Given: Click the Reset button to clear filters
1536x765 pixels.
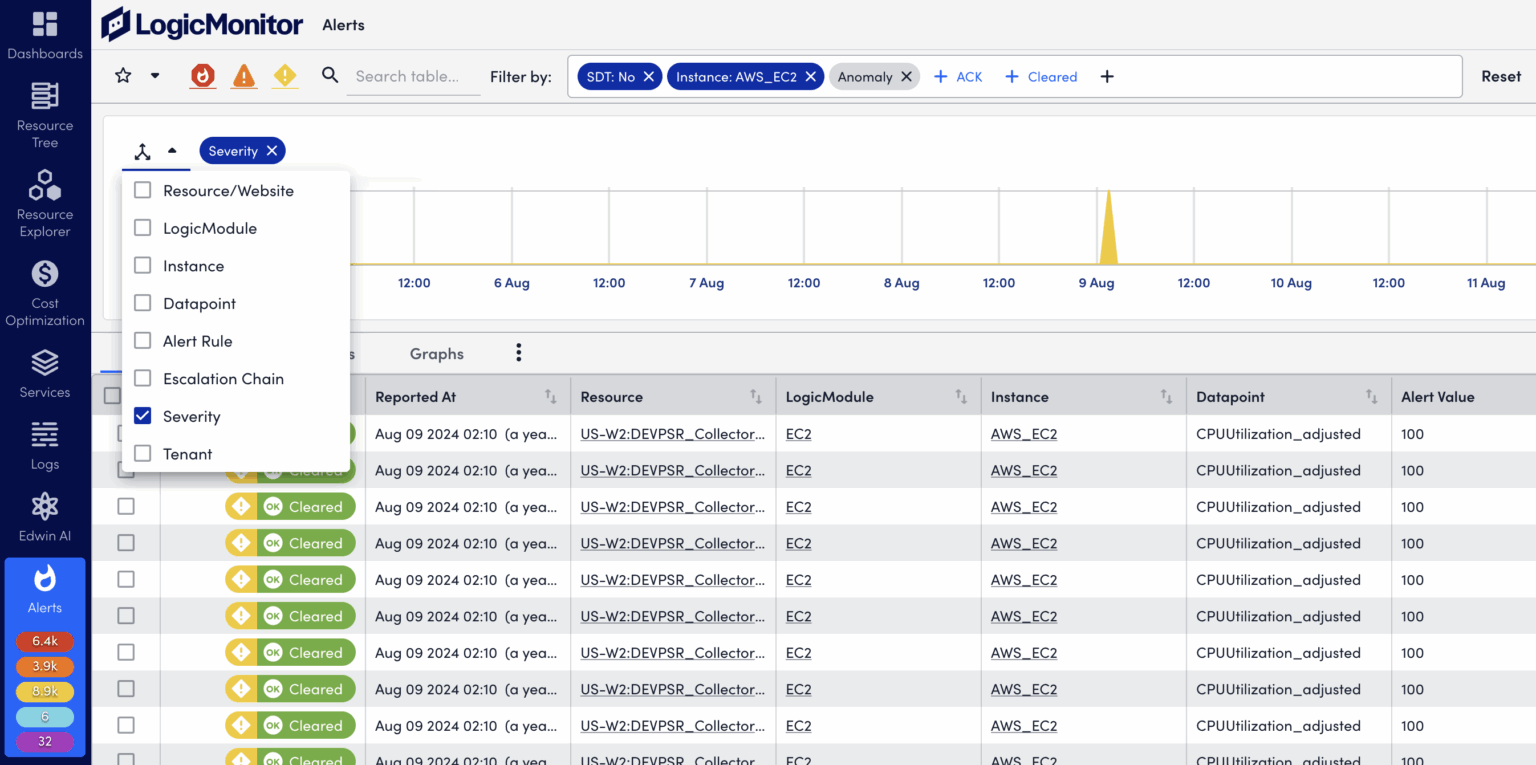Looking at the screenshot, I should (x=1500, y=75).
